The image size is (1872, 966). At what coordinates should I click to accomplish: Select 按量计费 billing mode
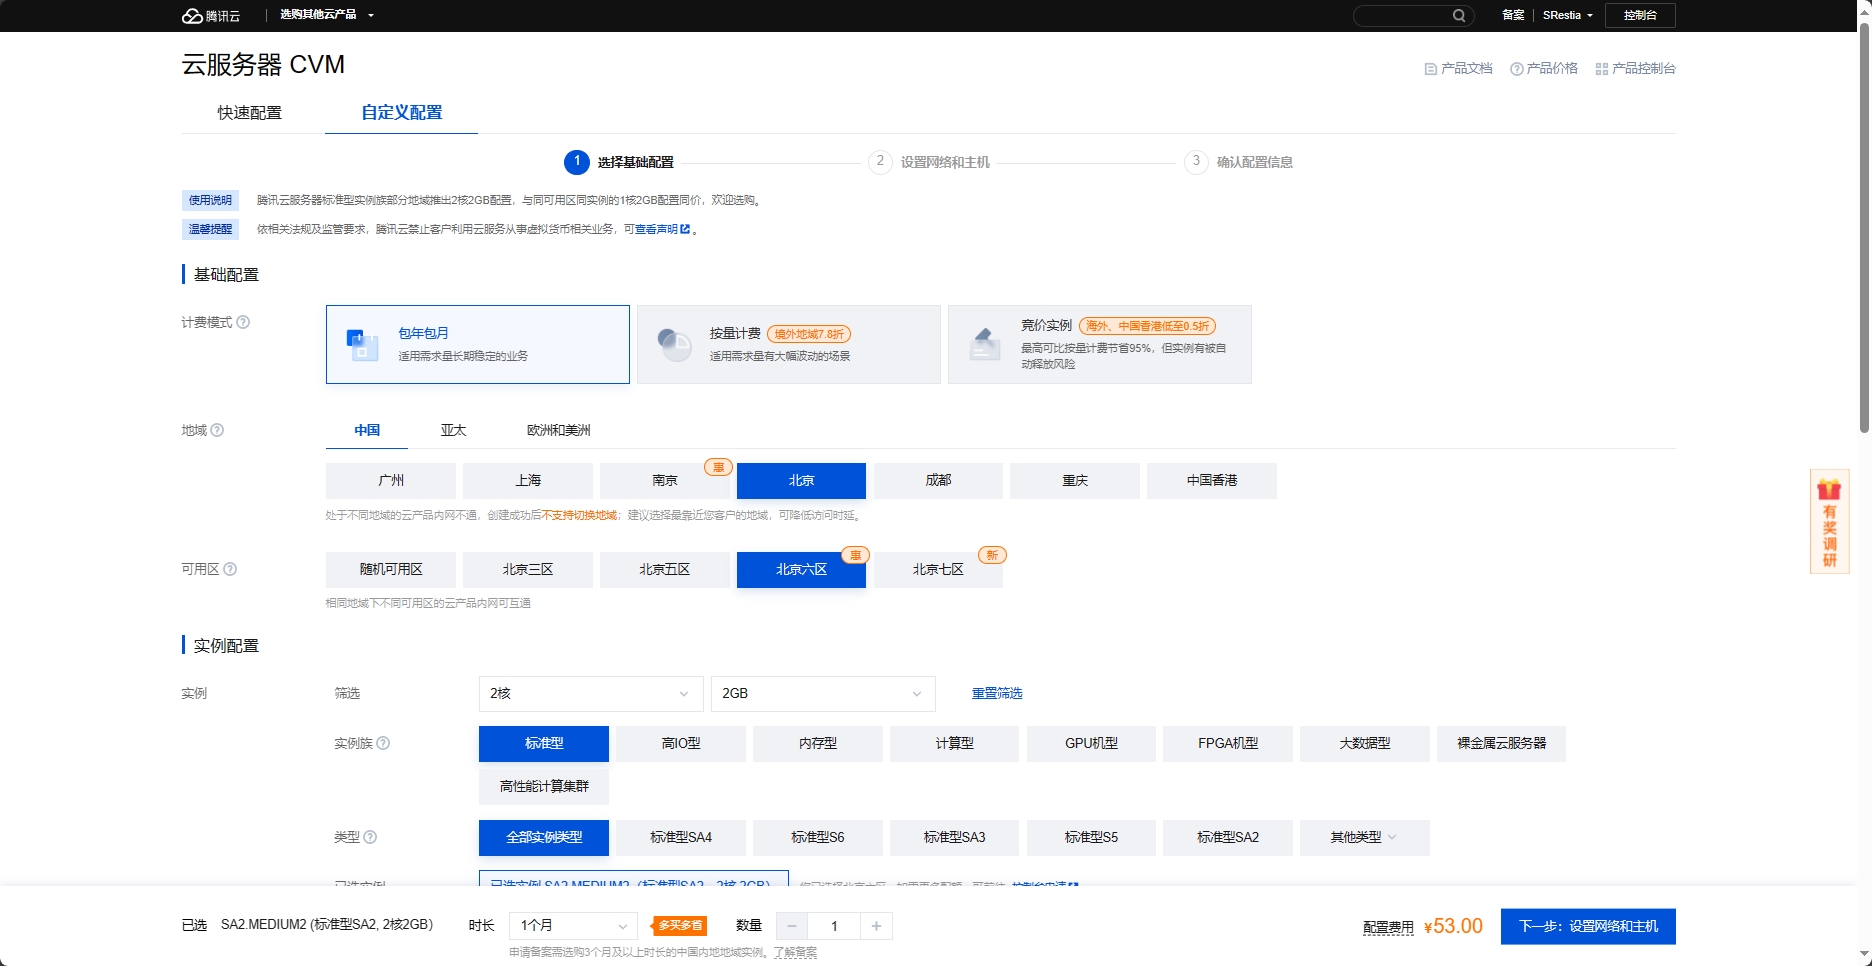[789, 344]
